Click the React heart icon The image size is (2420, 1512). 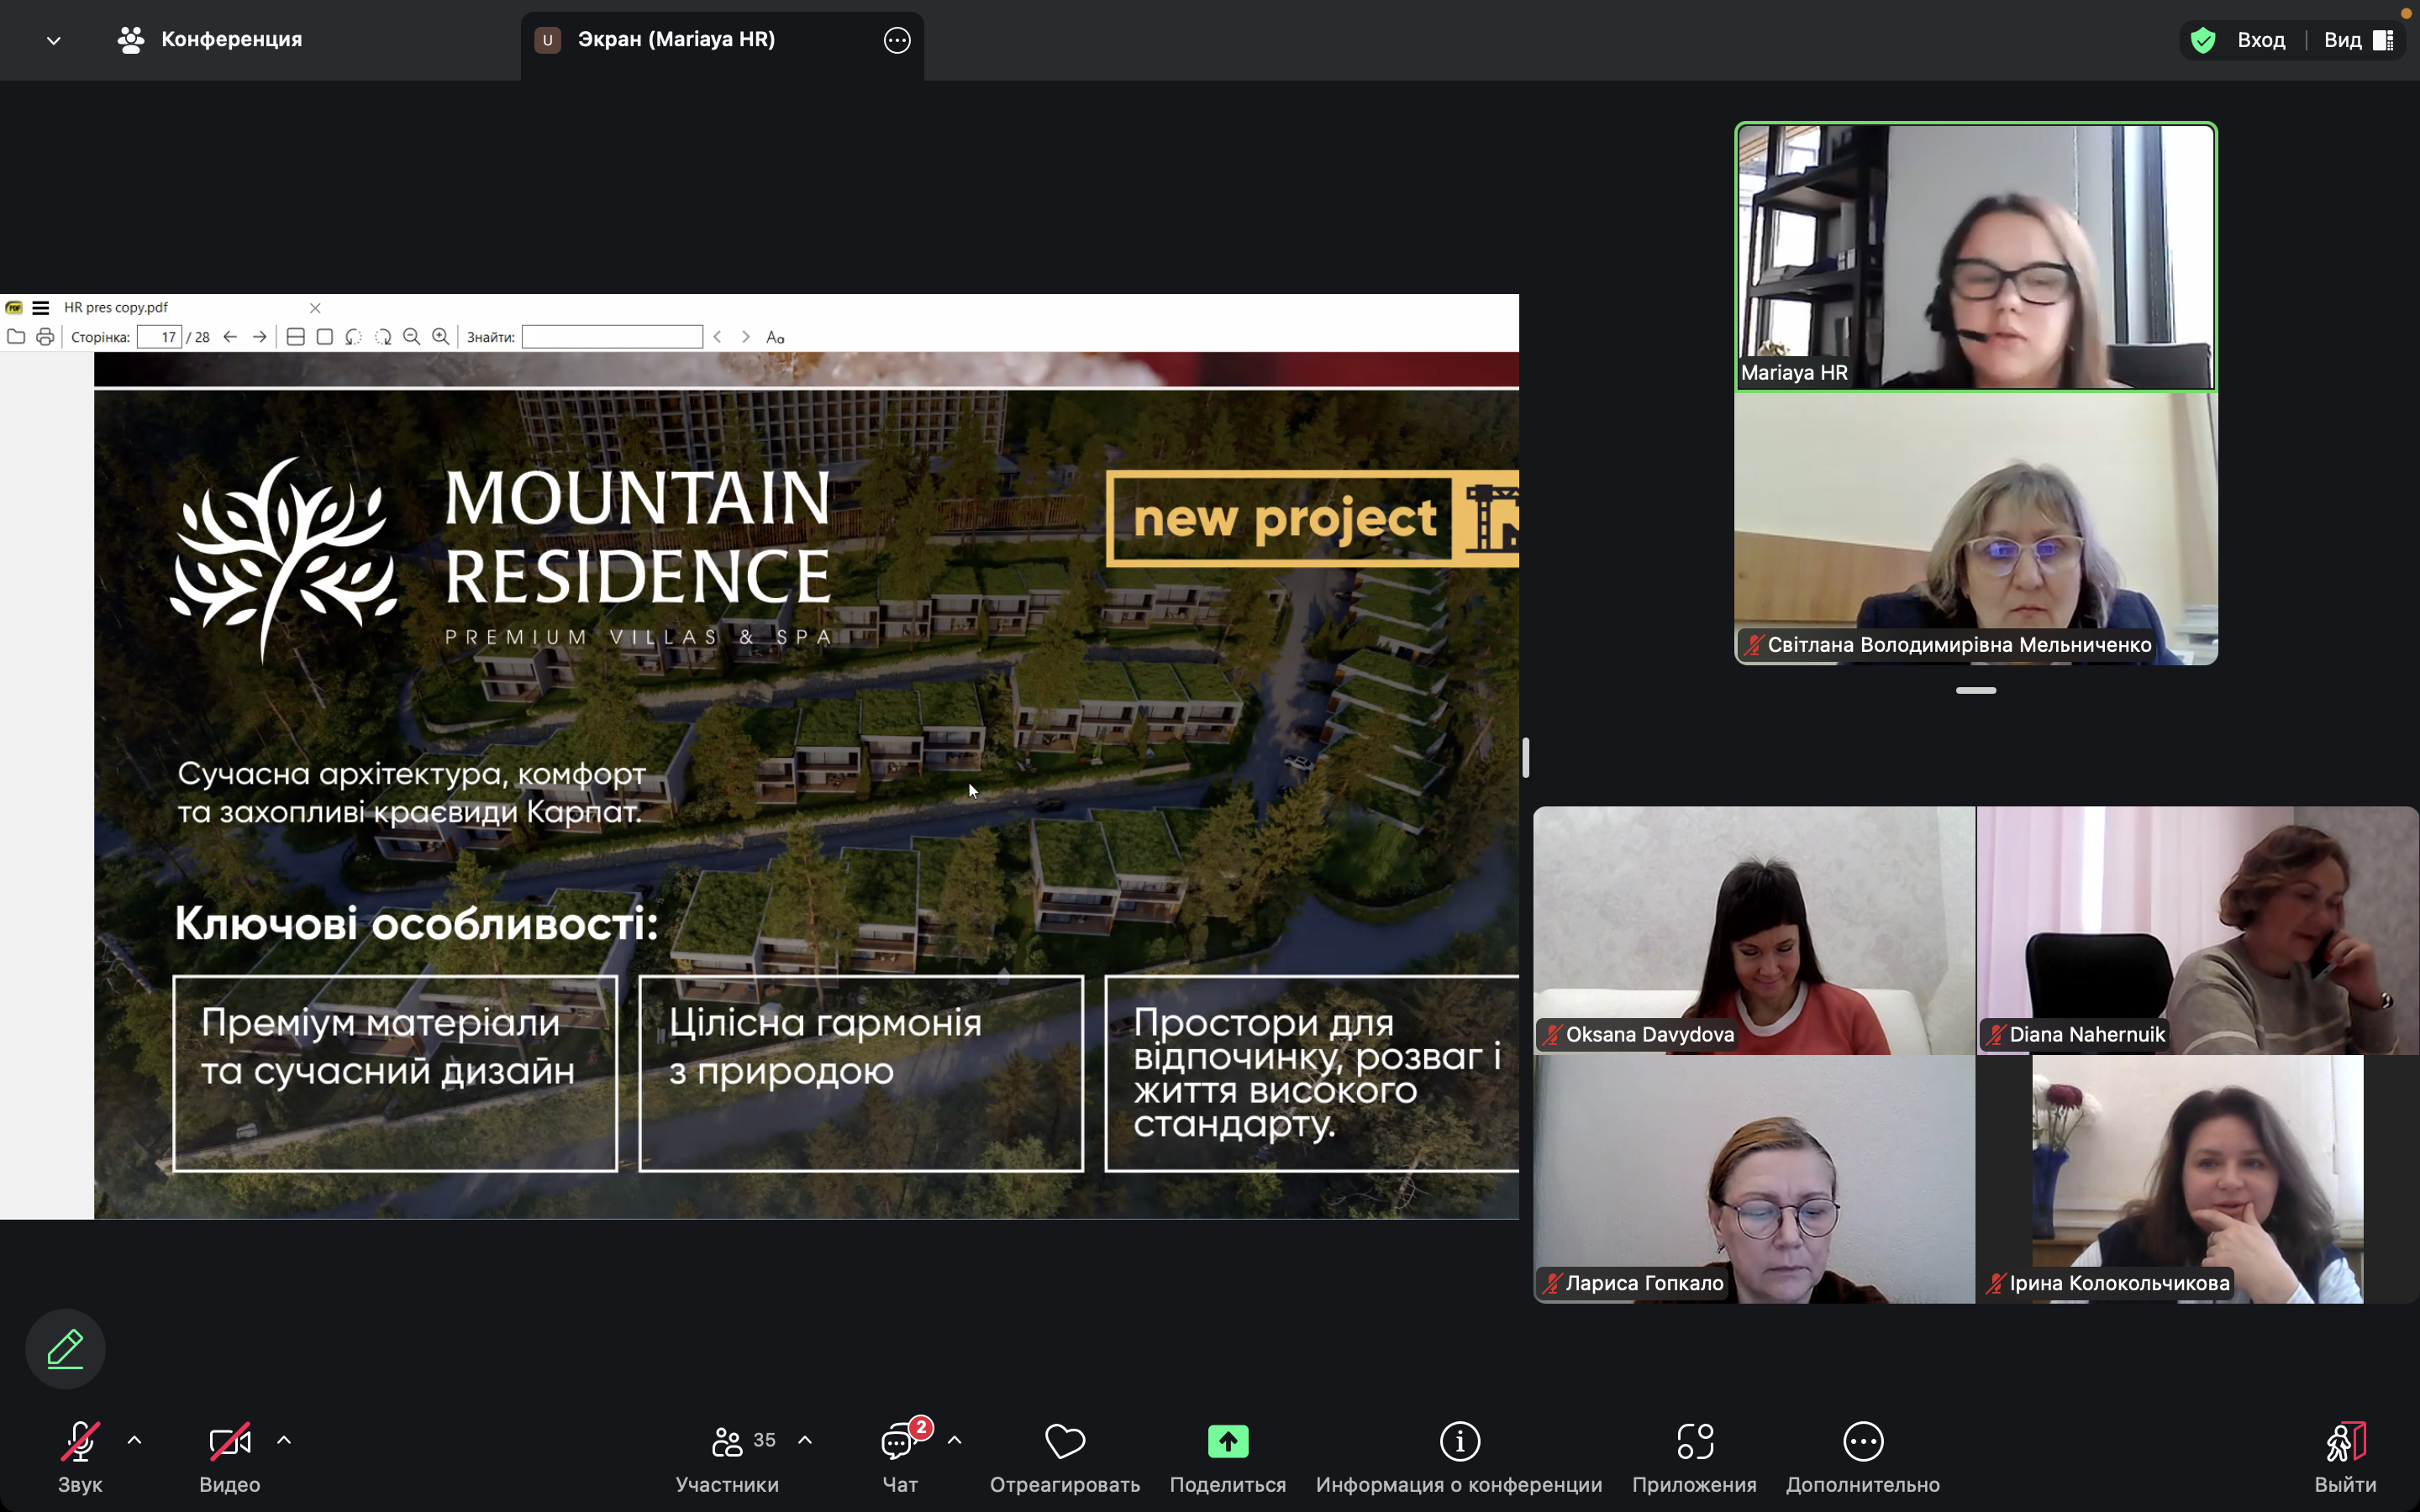point(1064,1441)
